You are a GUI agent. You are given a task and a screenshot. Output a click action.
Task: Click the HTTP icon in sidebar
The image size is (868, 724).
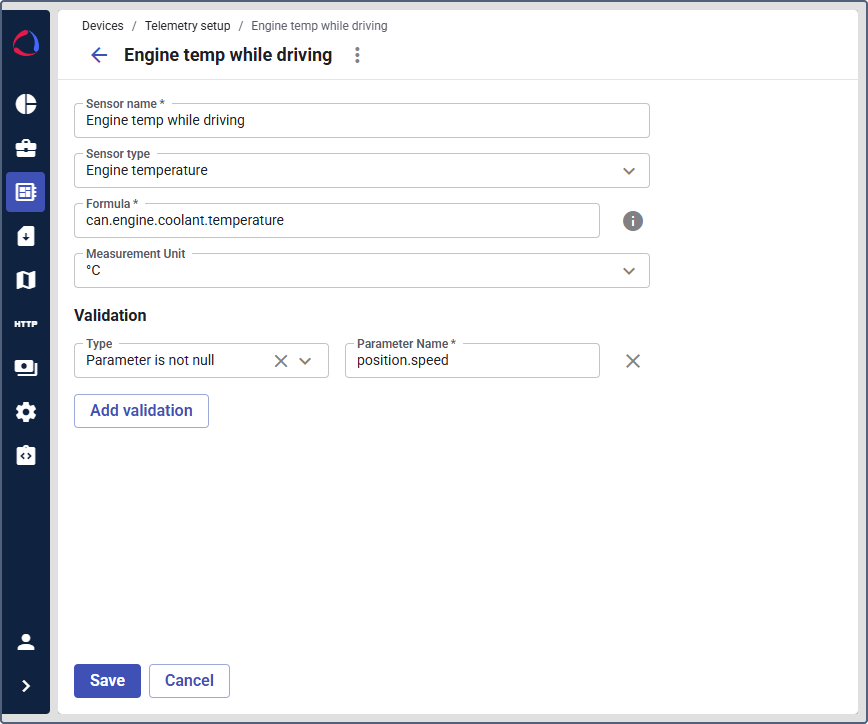click(26, 324)
